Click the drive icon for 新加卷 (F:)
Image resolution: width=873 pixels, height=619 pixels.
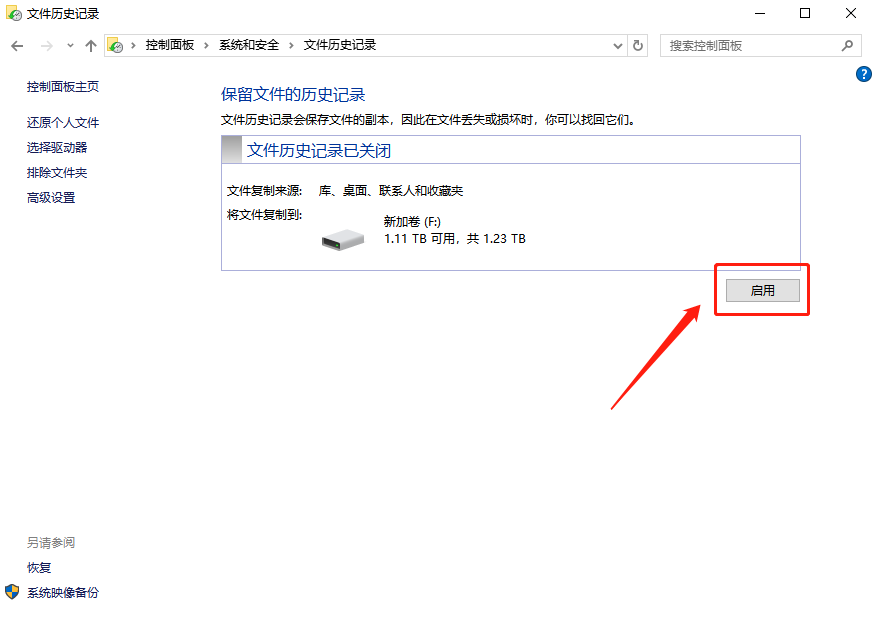coord(343,239)
